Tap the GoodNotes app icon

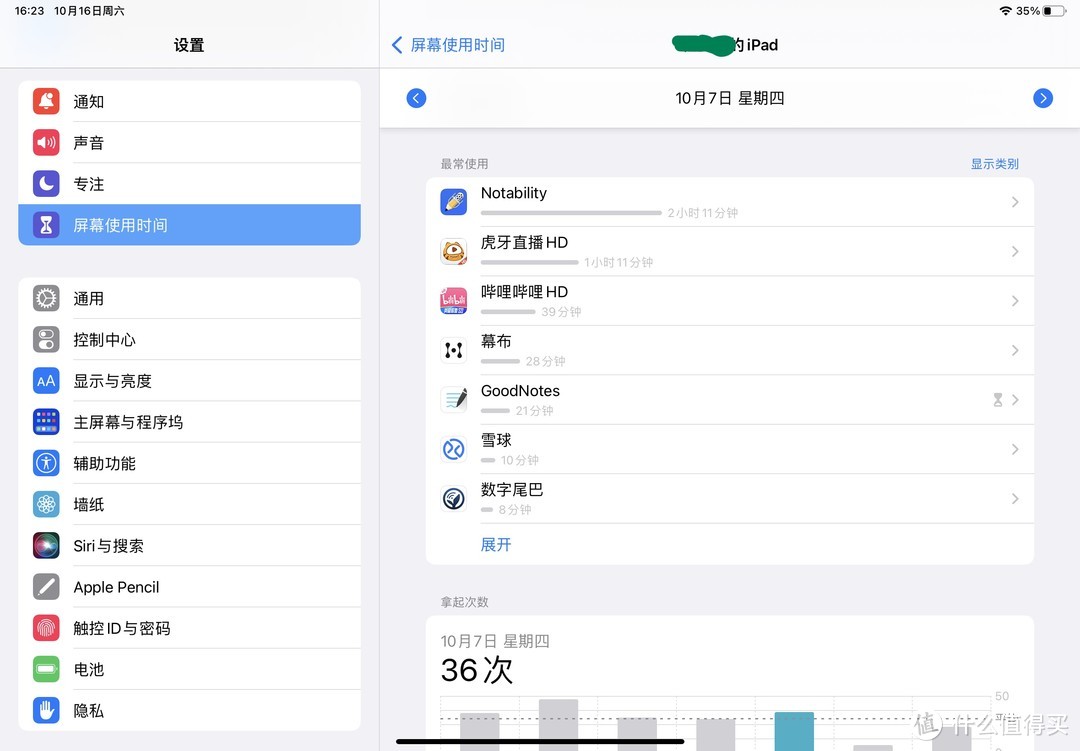pos(454,400)
